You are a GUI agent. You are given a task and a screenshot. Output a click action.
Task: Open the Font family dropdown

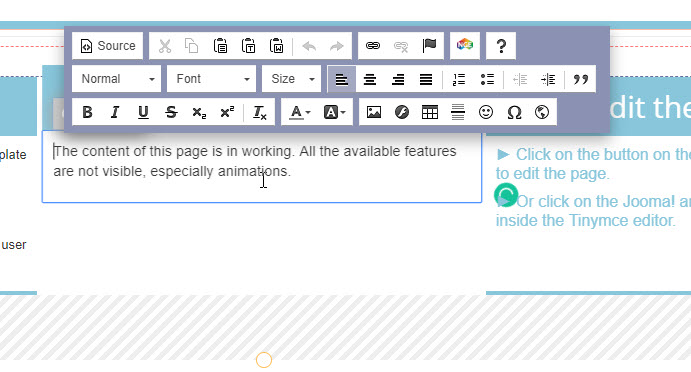coord(212,79)
